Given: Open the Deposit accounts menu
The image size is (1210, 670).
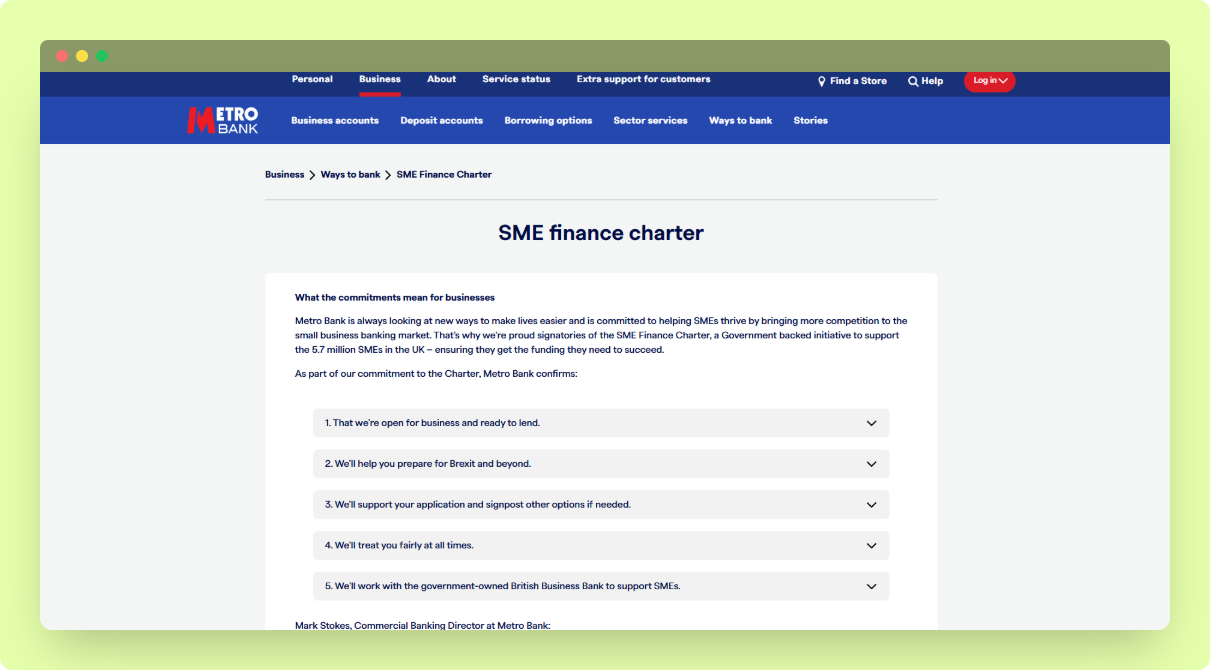Looking at the screenshot, I should (441, 120).
